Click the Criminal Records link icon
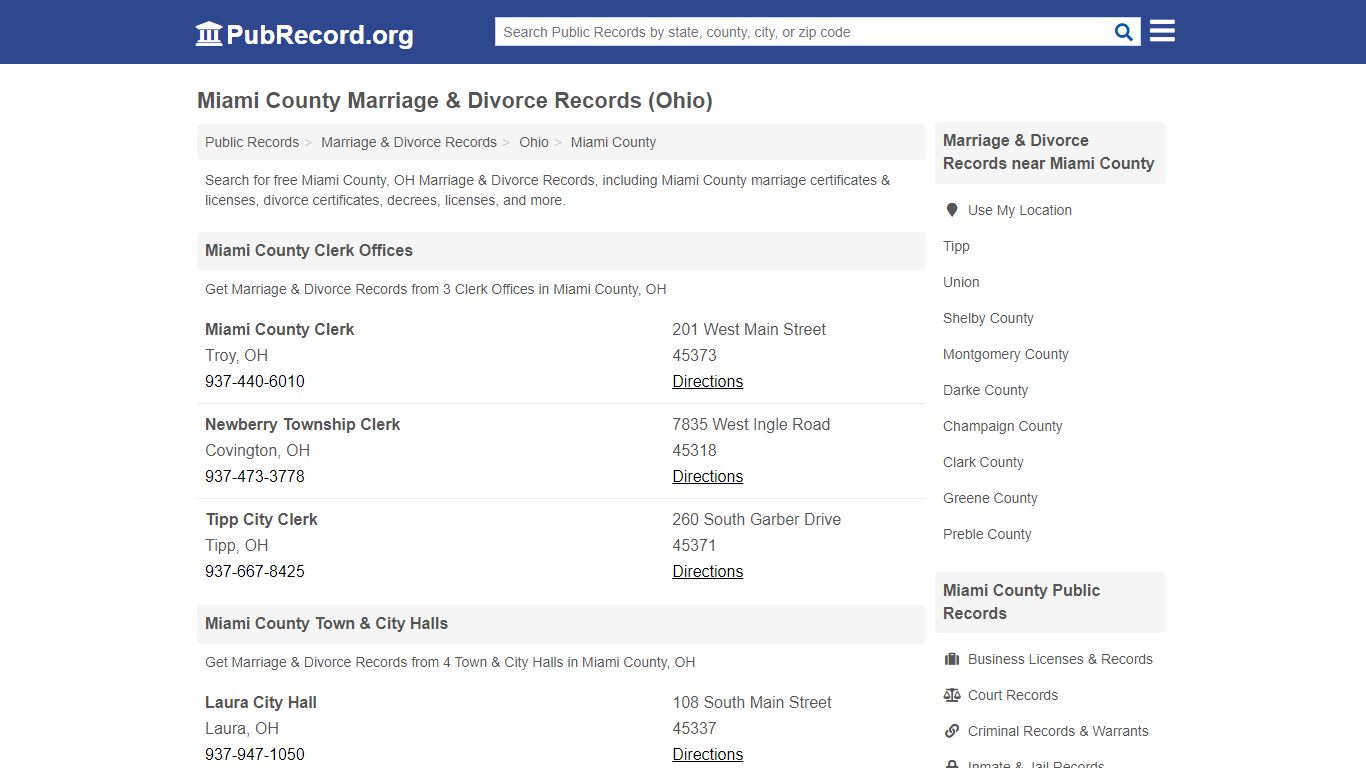Image resolution: width=1366 pixels, height=768 pixels. tap(951, 731)
